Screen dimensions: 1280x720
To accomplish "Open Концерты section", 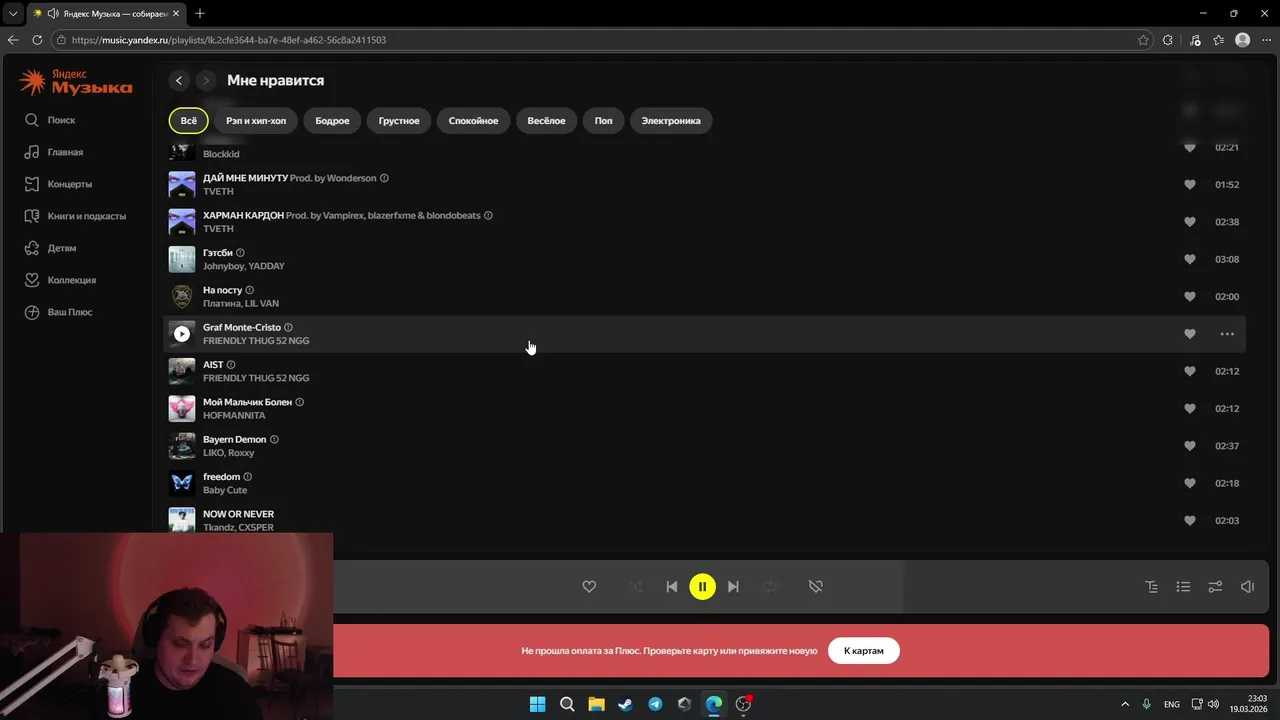I will click(58, 184).
